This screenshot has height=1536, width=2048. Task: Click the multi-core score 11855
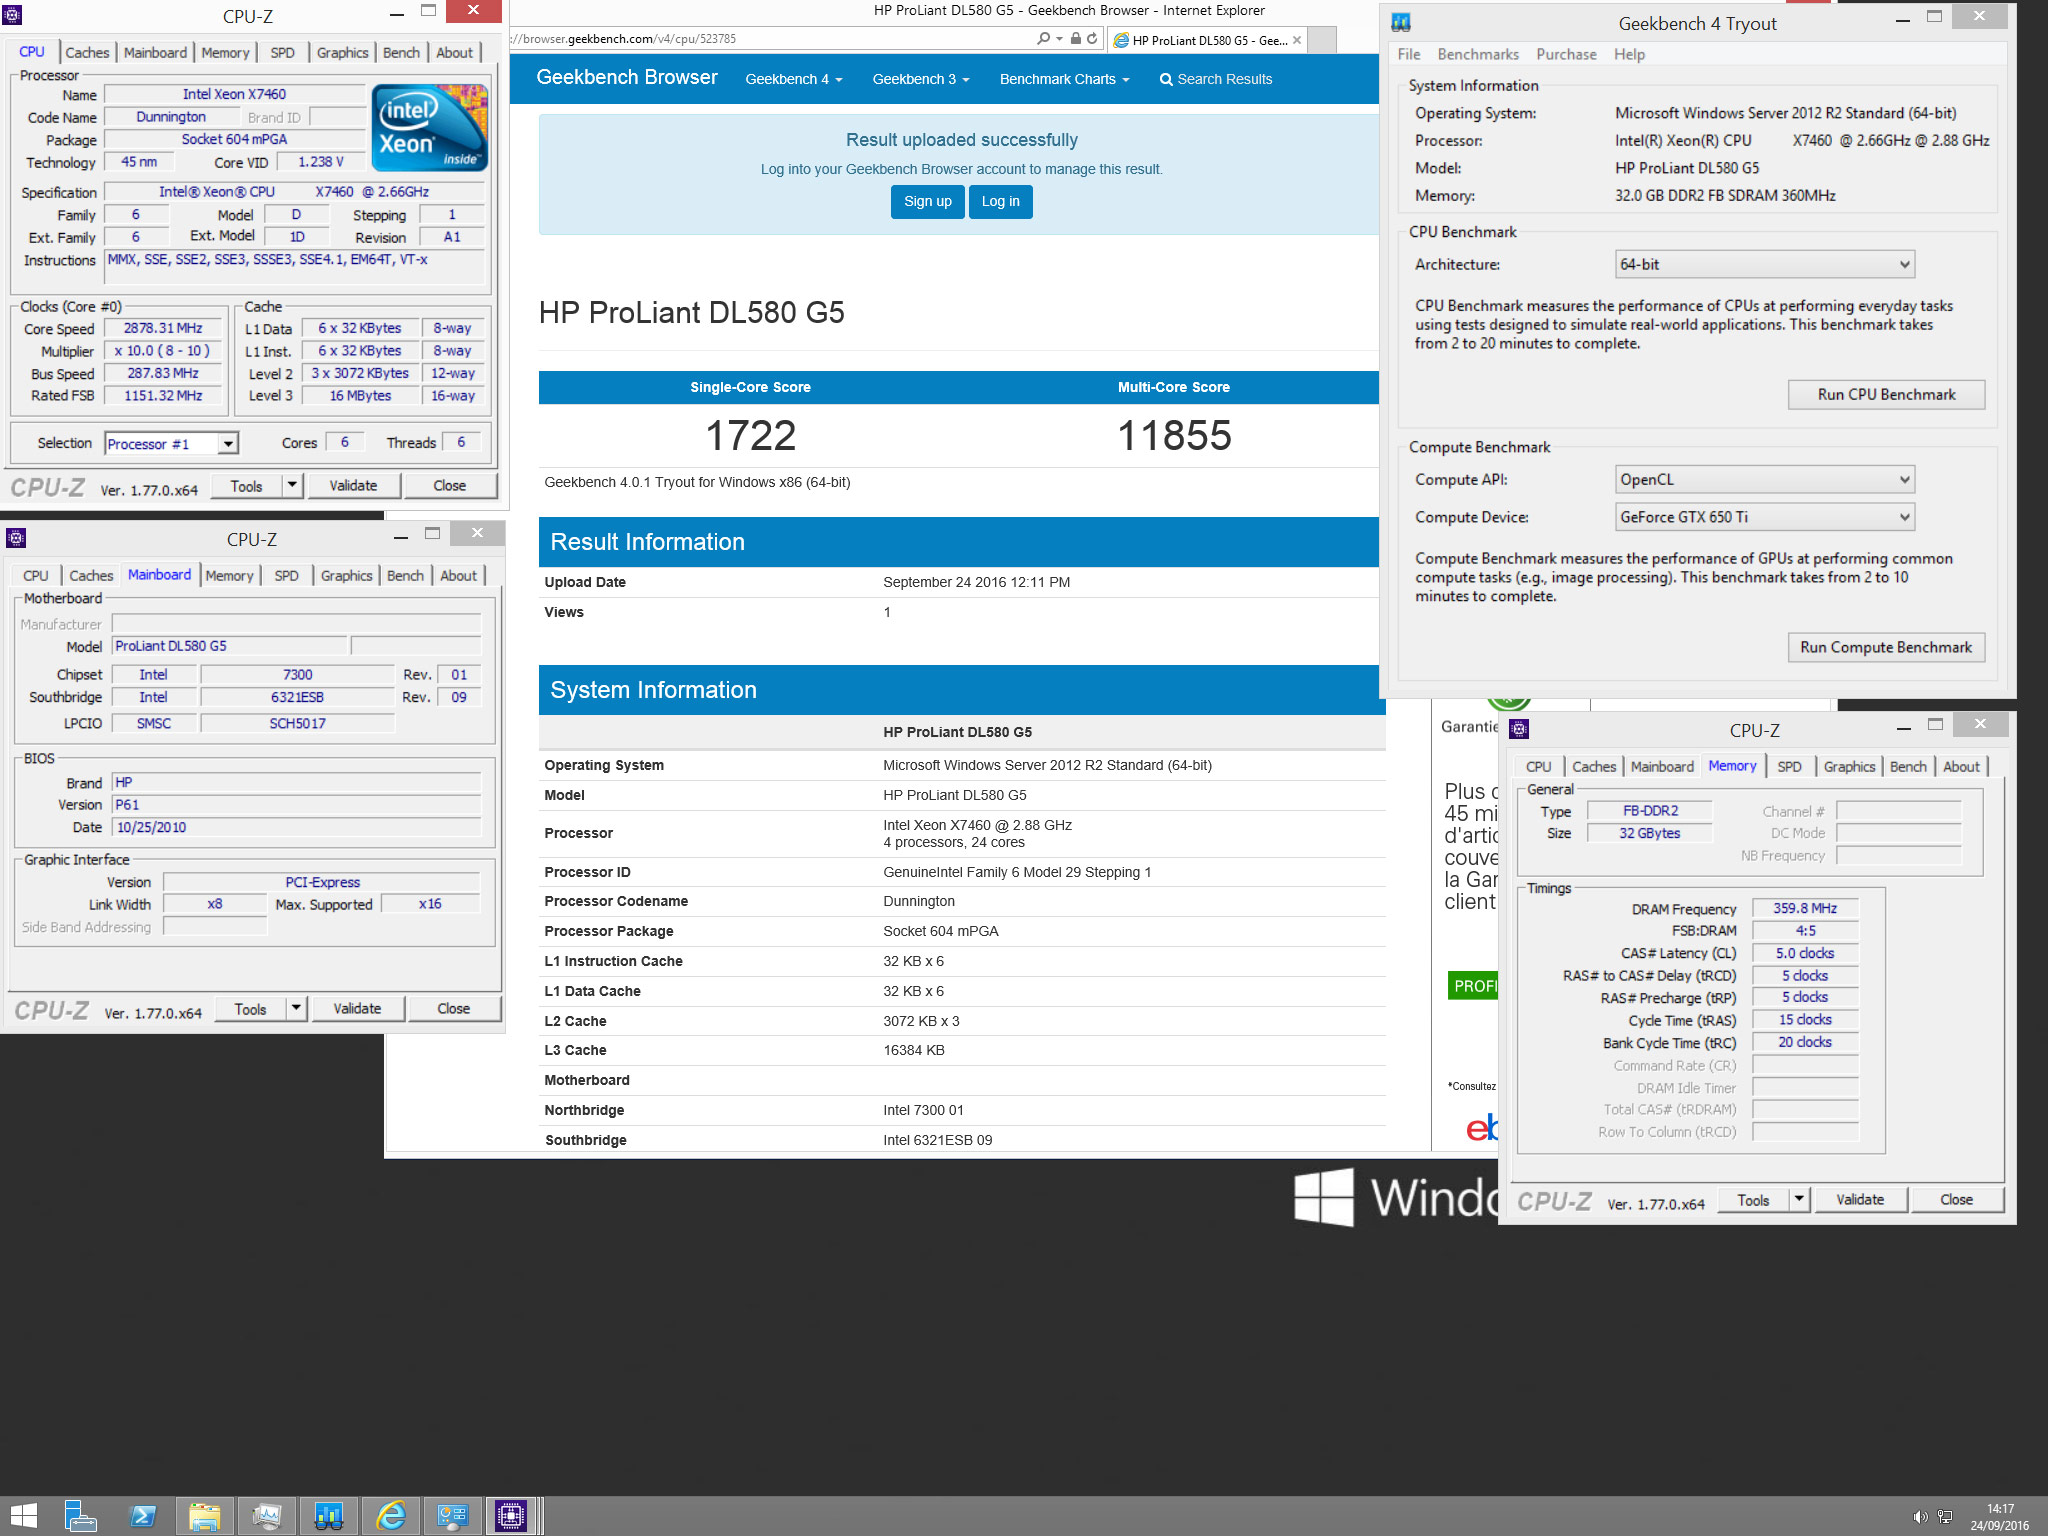point(1174,436)
